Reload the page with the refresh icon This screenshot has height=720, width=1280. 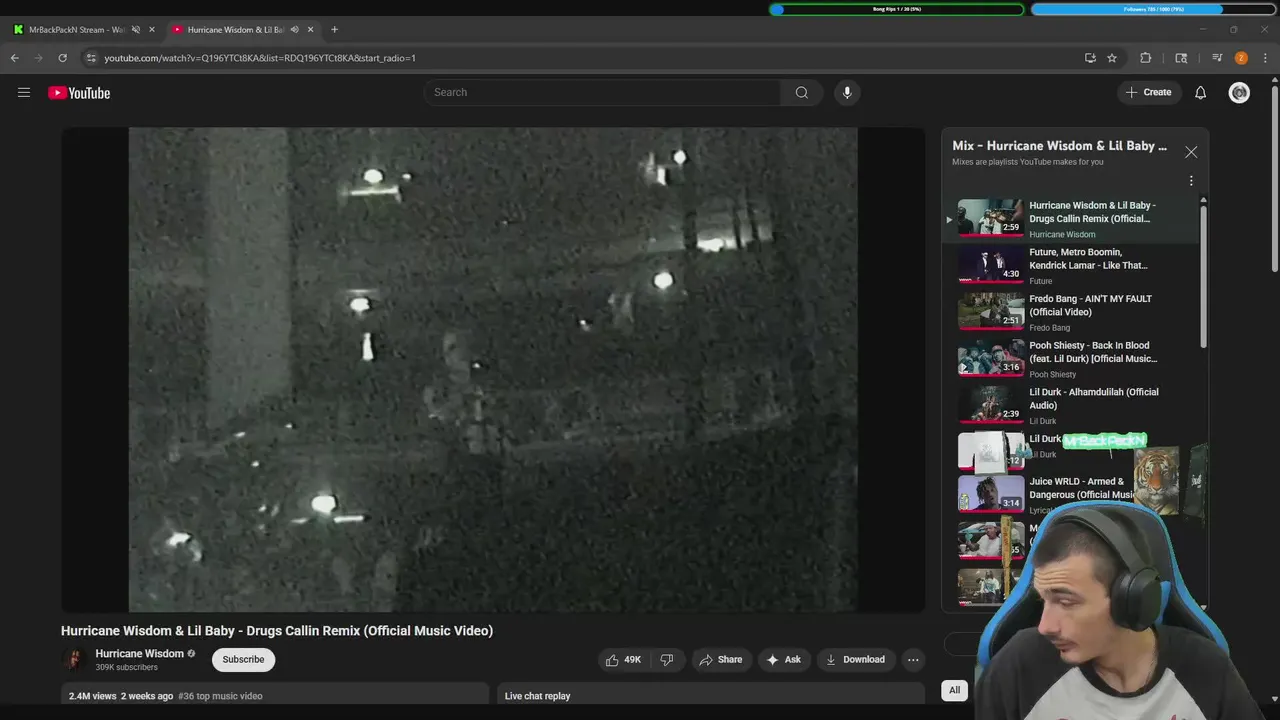(62, 58)
